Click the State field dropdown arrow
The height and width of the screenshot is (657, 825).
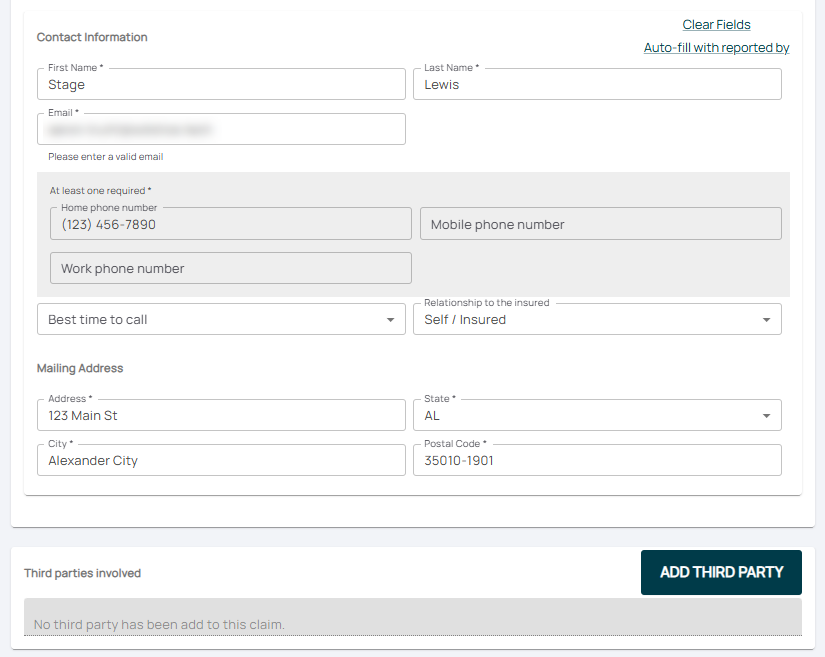point(766,416)
